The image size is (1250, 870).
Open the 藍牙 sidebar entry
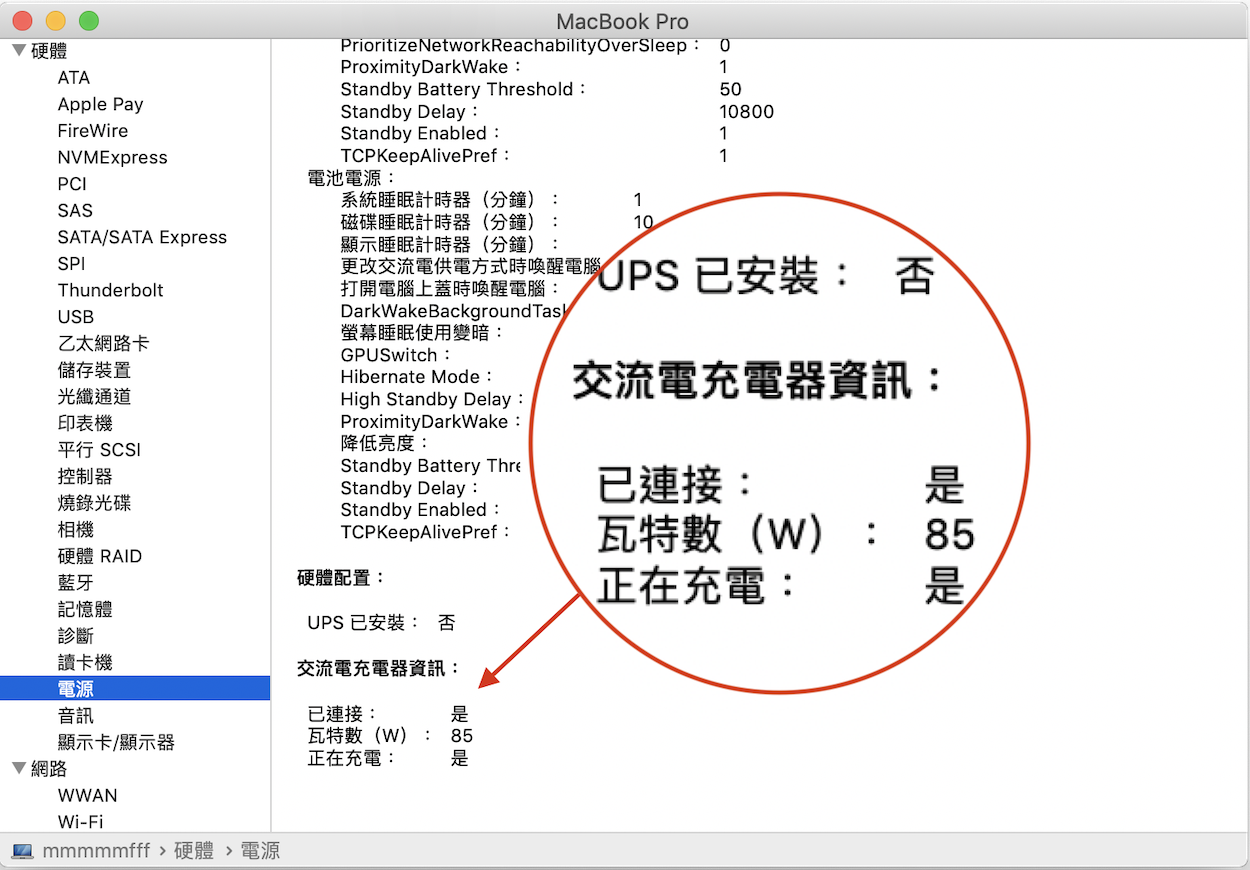(76, 583)
